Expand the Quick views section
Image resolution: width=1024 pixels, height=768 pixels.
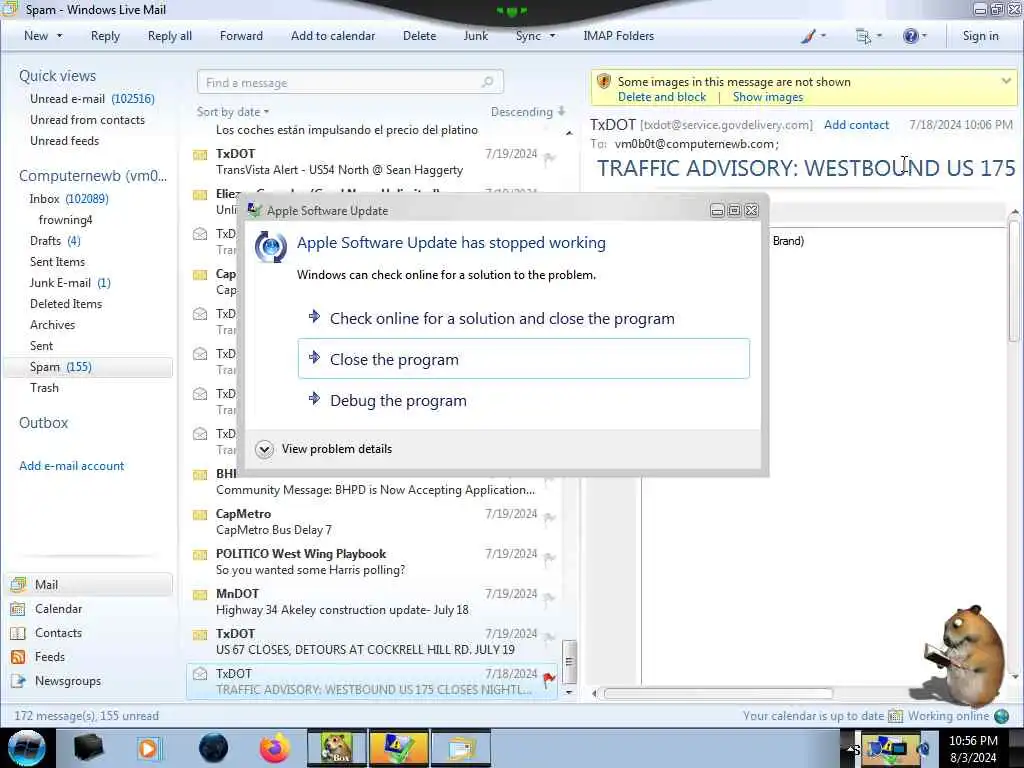[57, 76]
